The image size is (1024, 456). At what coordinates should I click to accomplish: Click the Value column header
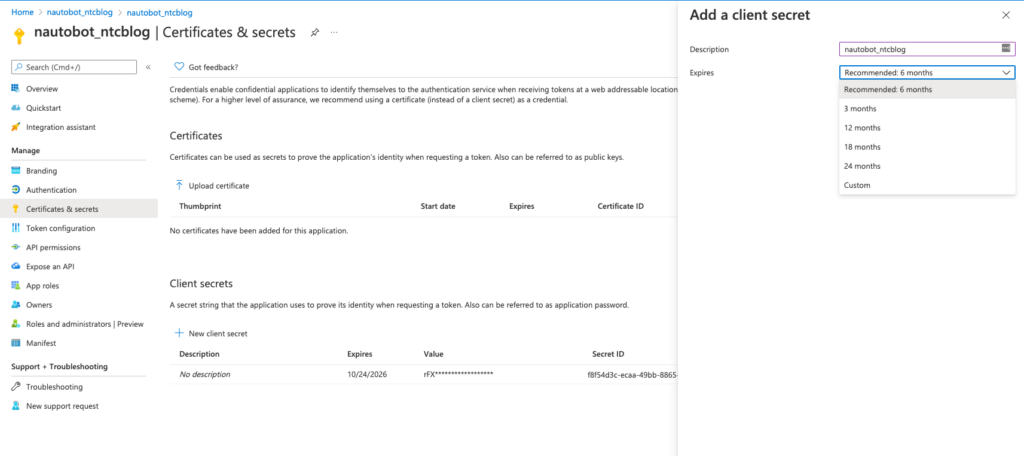434,354
